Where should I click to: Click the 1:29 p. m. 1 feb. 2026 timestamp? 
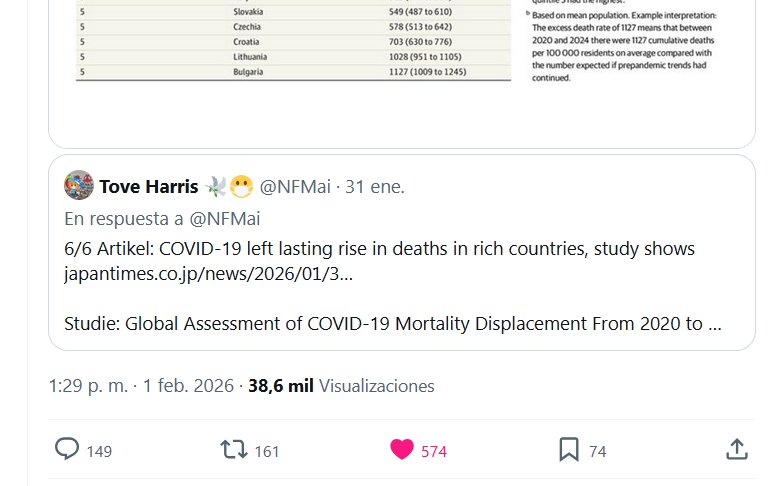[x=141, y=386]
